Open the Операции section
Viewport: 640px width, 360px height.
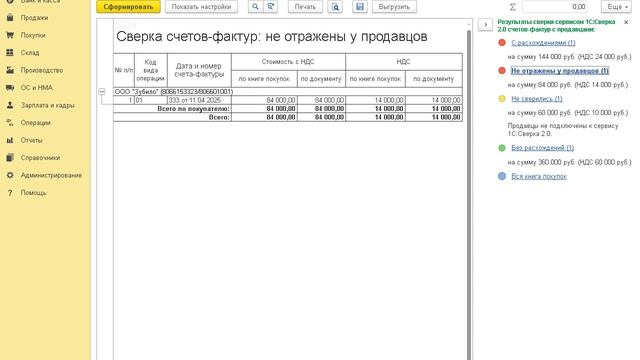coord(36,122)
